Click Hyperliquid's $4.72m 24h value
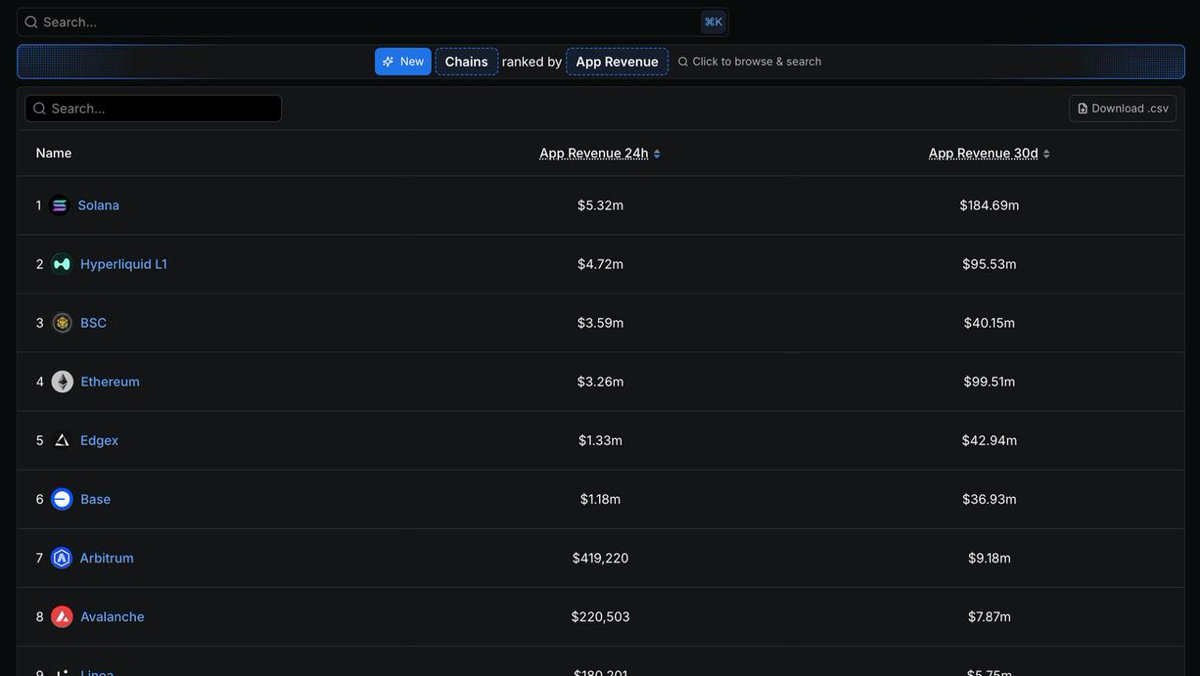This screenshot has width=1200, height=676. coord(600,264)
